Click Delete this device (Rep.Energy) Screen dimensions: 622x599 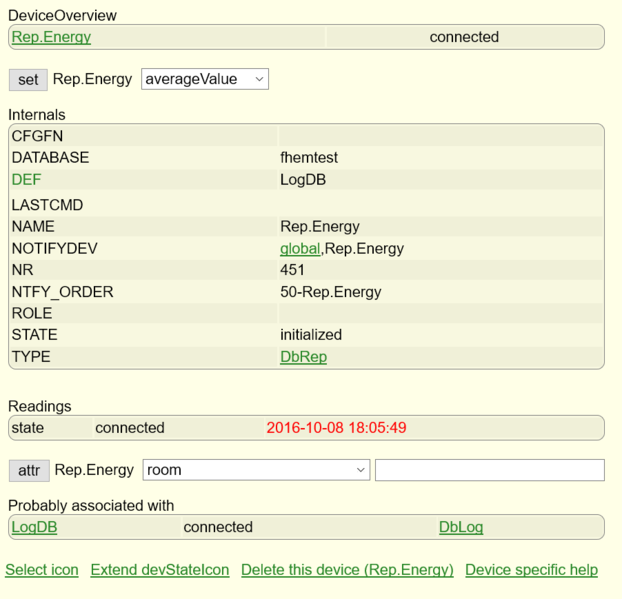pyautogui.click(x=347, y=570)
